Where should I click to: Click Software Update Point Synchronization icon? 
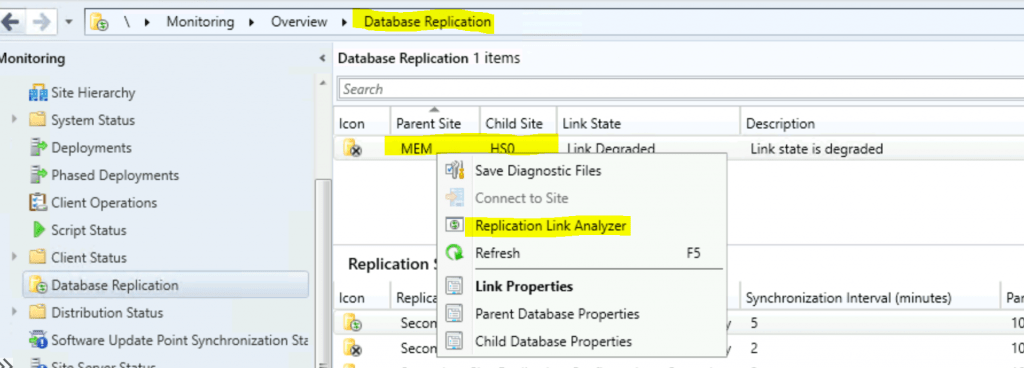(x=39, y=340)
